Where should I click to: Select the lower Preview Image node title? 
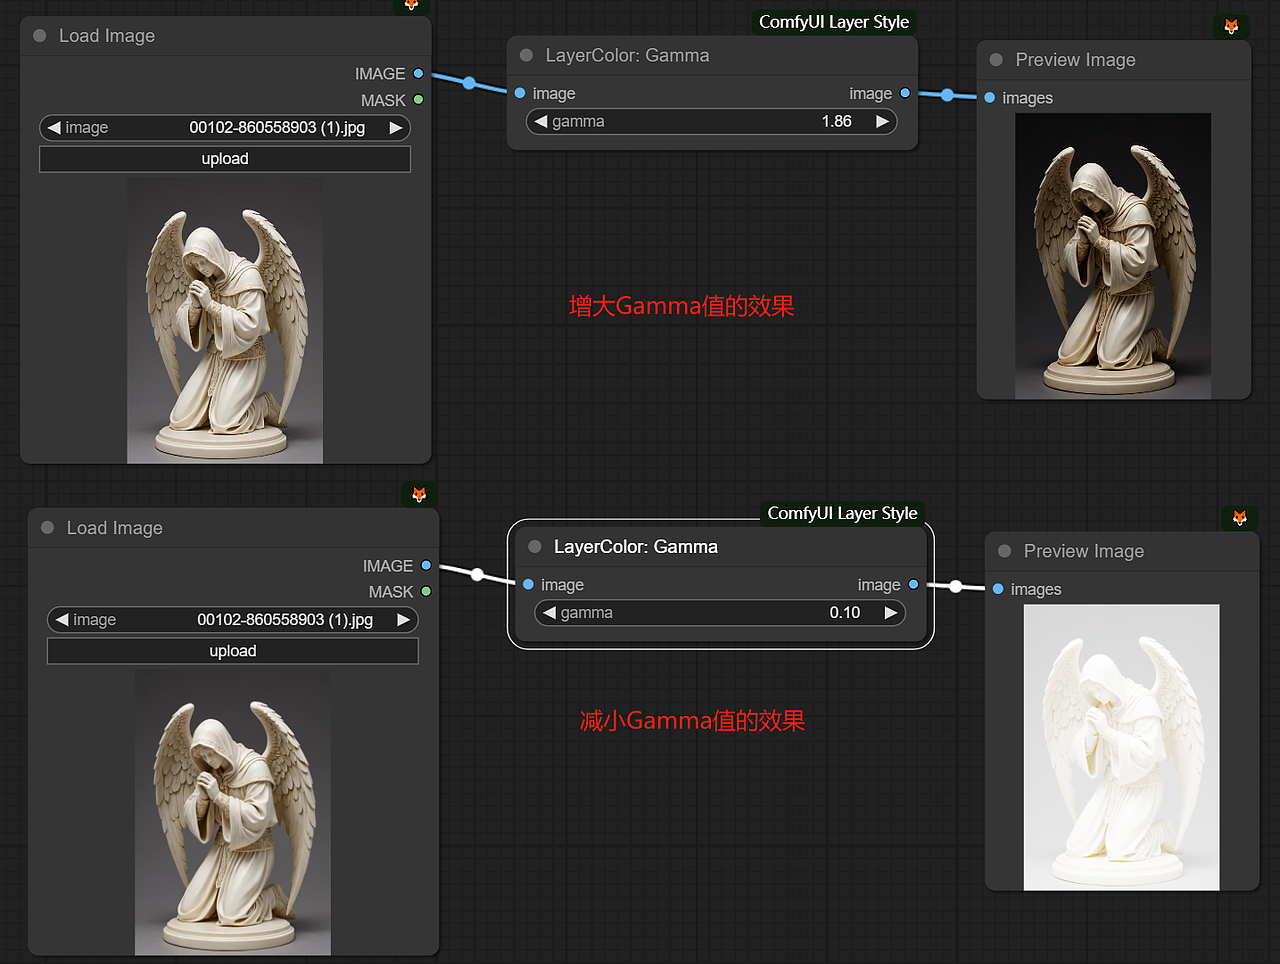(x=1084, y=551)
